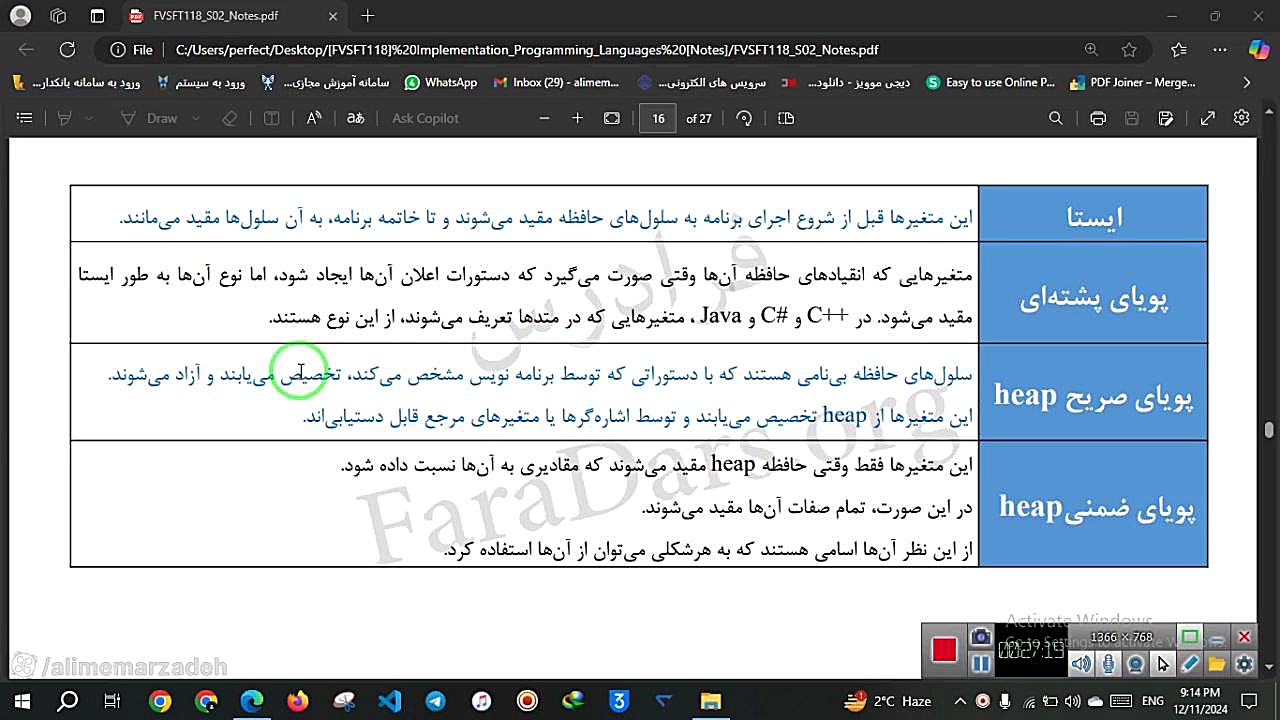Switch the page view layout
This screenshot has height=720, width=1280.
click(786, 118)
